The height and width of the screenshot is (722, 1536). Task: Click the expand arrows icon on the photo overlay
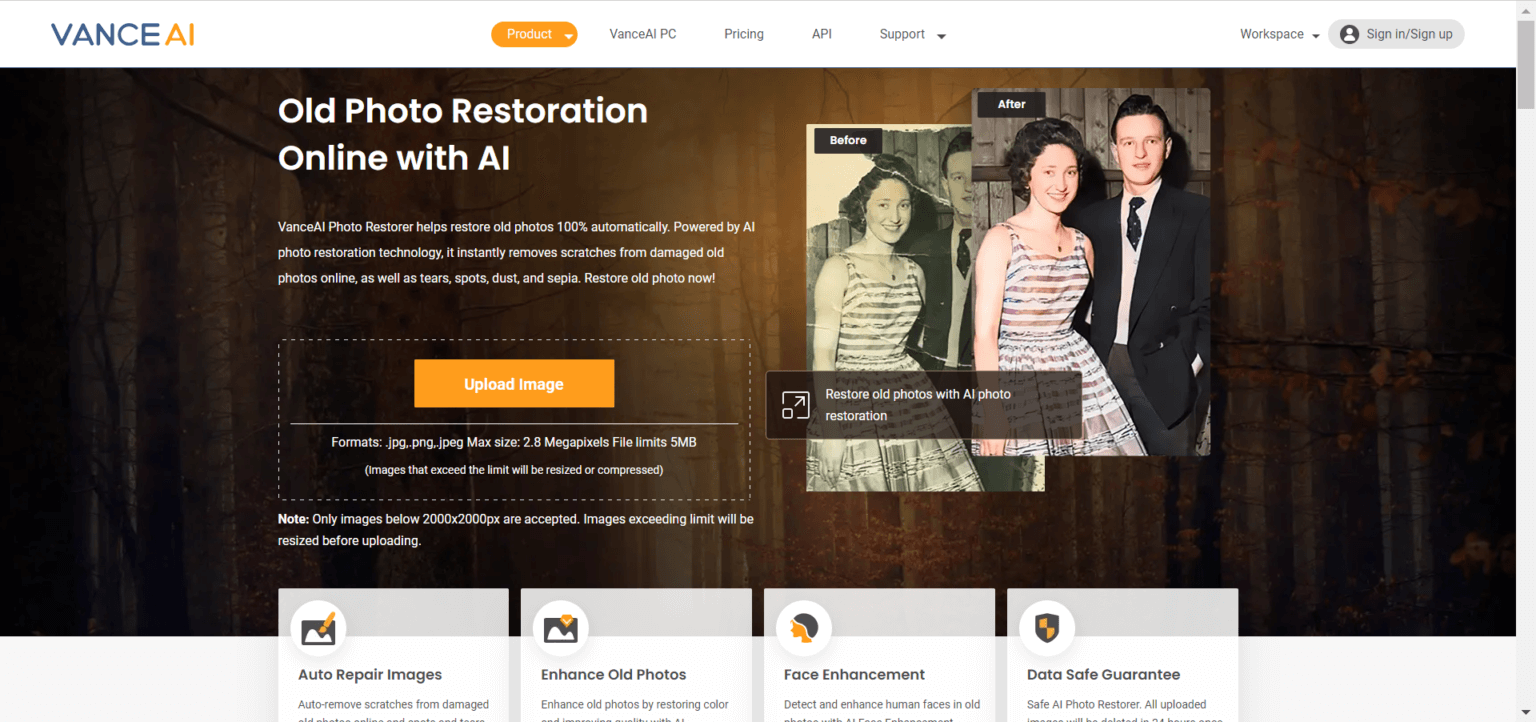793,405
